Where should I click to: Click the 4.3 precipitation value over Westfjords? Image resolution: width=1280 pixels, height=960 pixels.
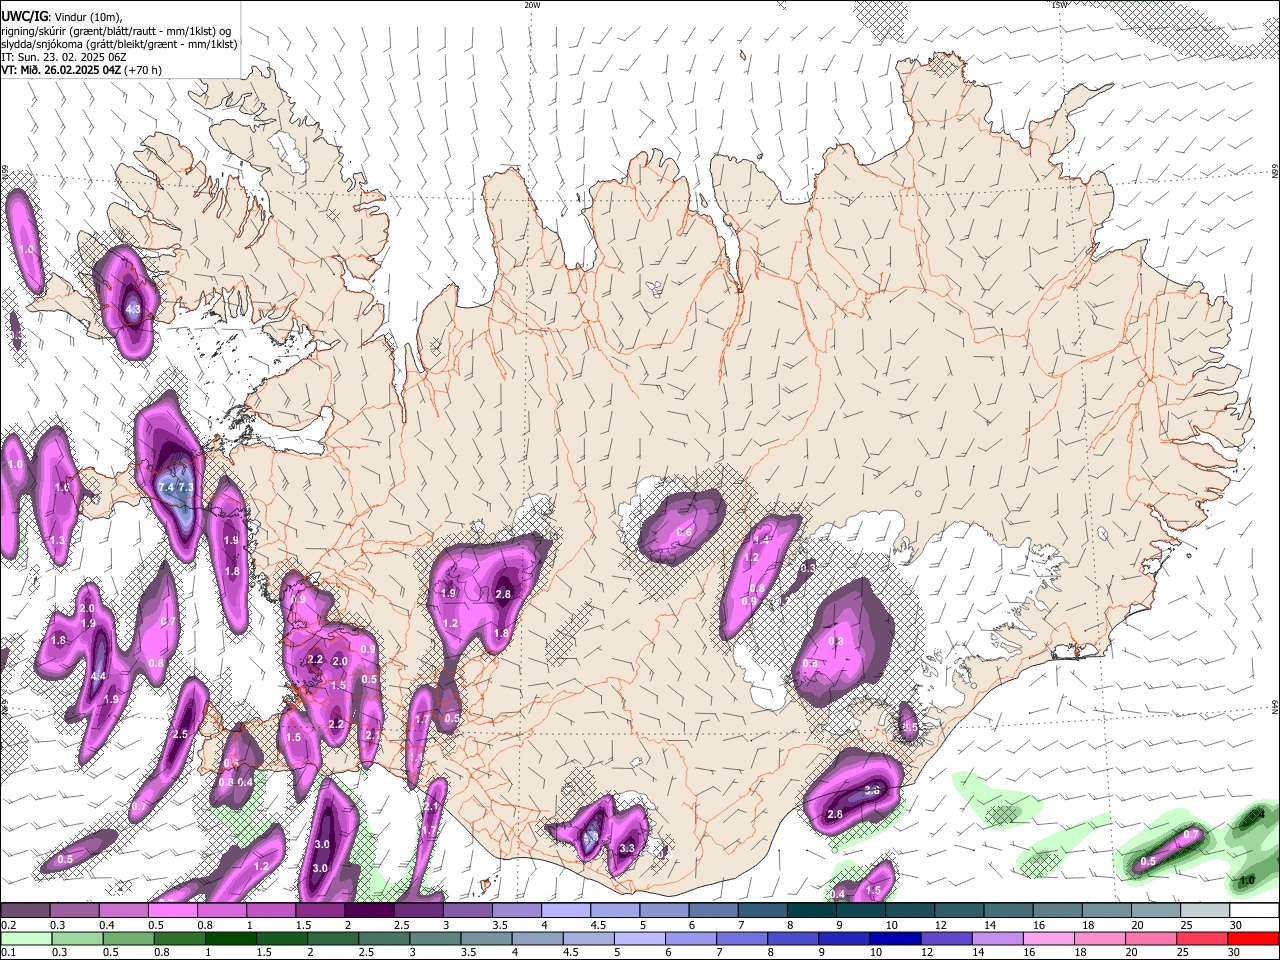[133, 310]
